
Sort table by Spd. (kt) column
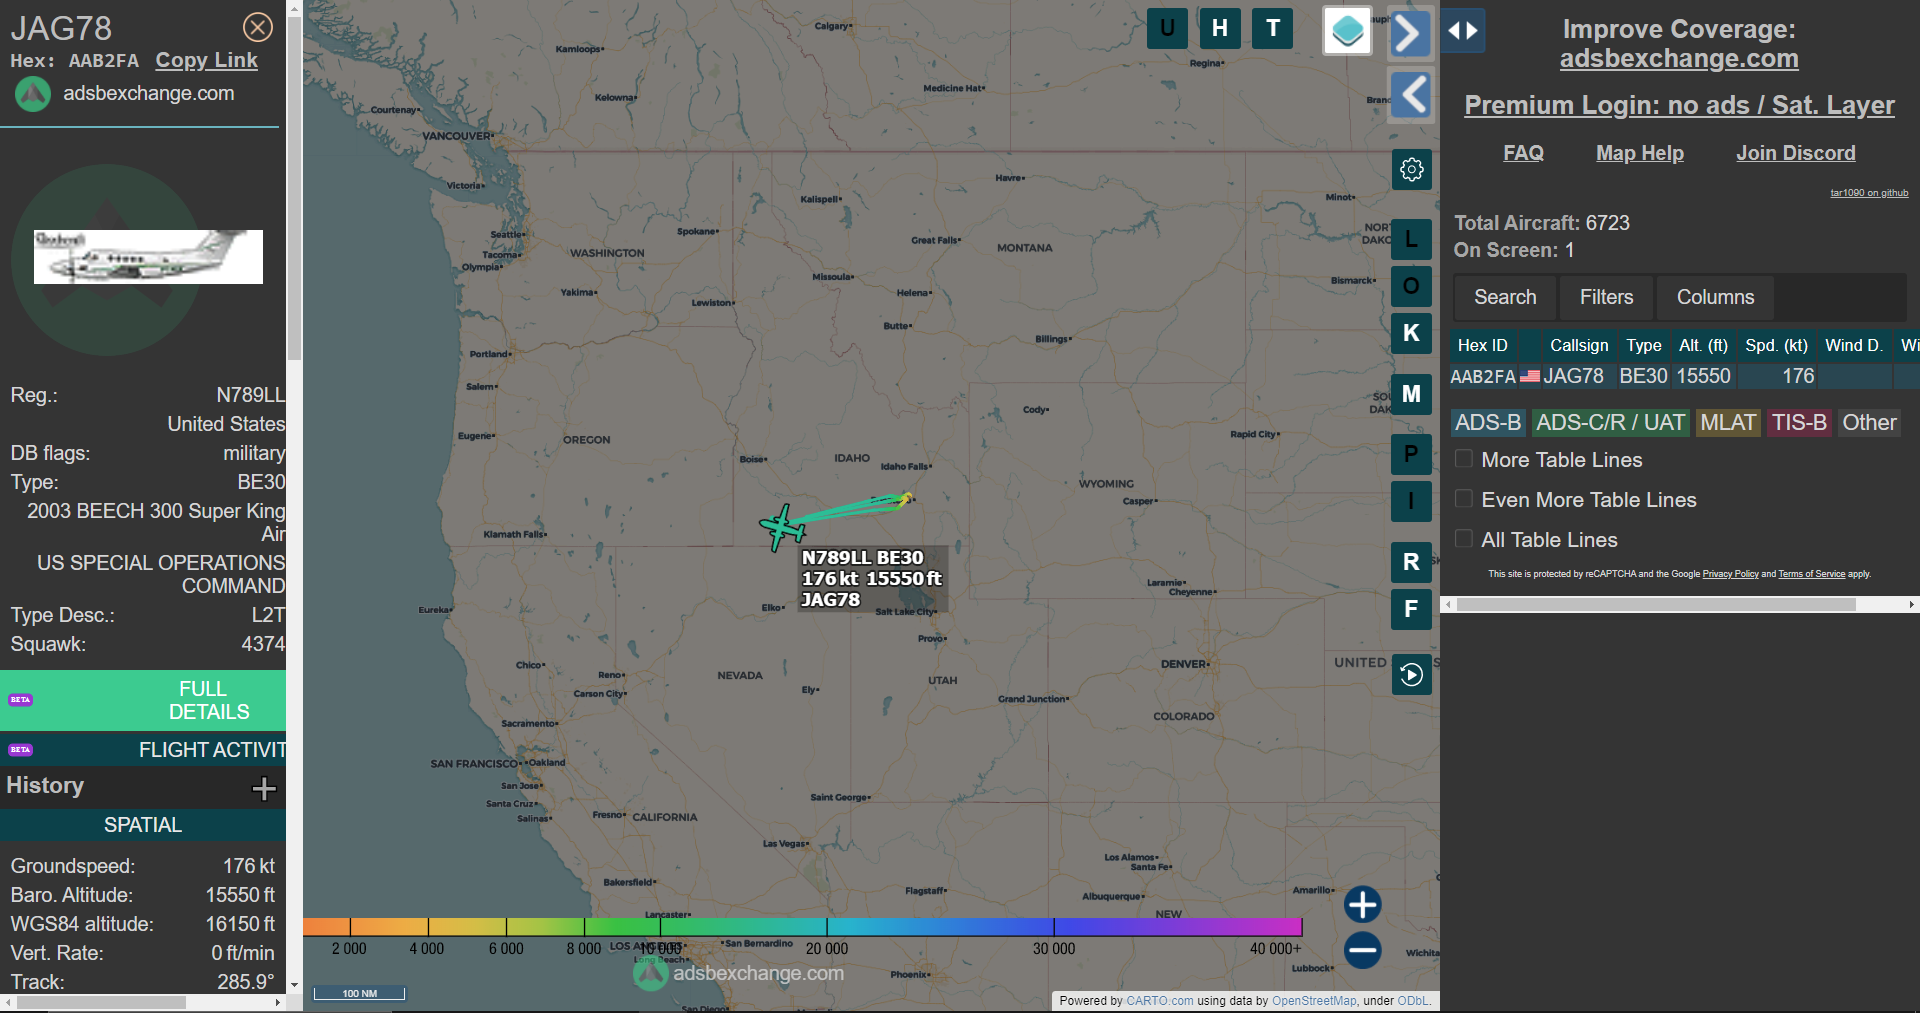click(1776, 345)
